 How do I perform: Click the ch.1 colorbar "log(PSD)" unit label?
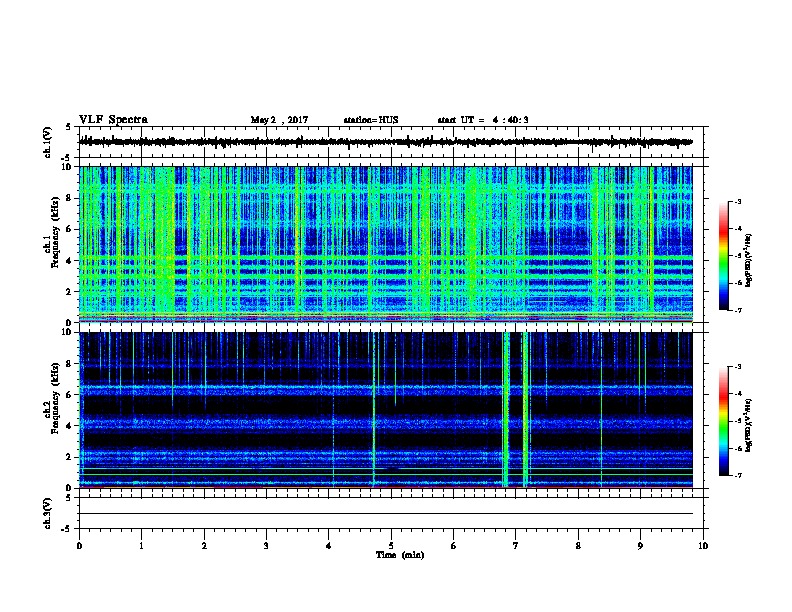pos(748,260)
